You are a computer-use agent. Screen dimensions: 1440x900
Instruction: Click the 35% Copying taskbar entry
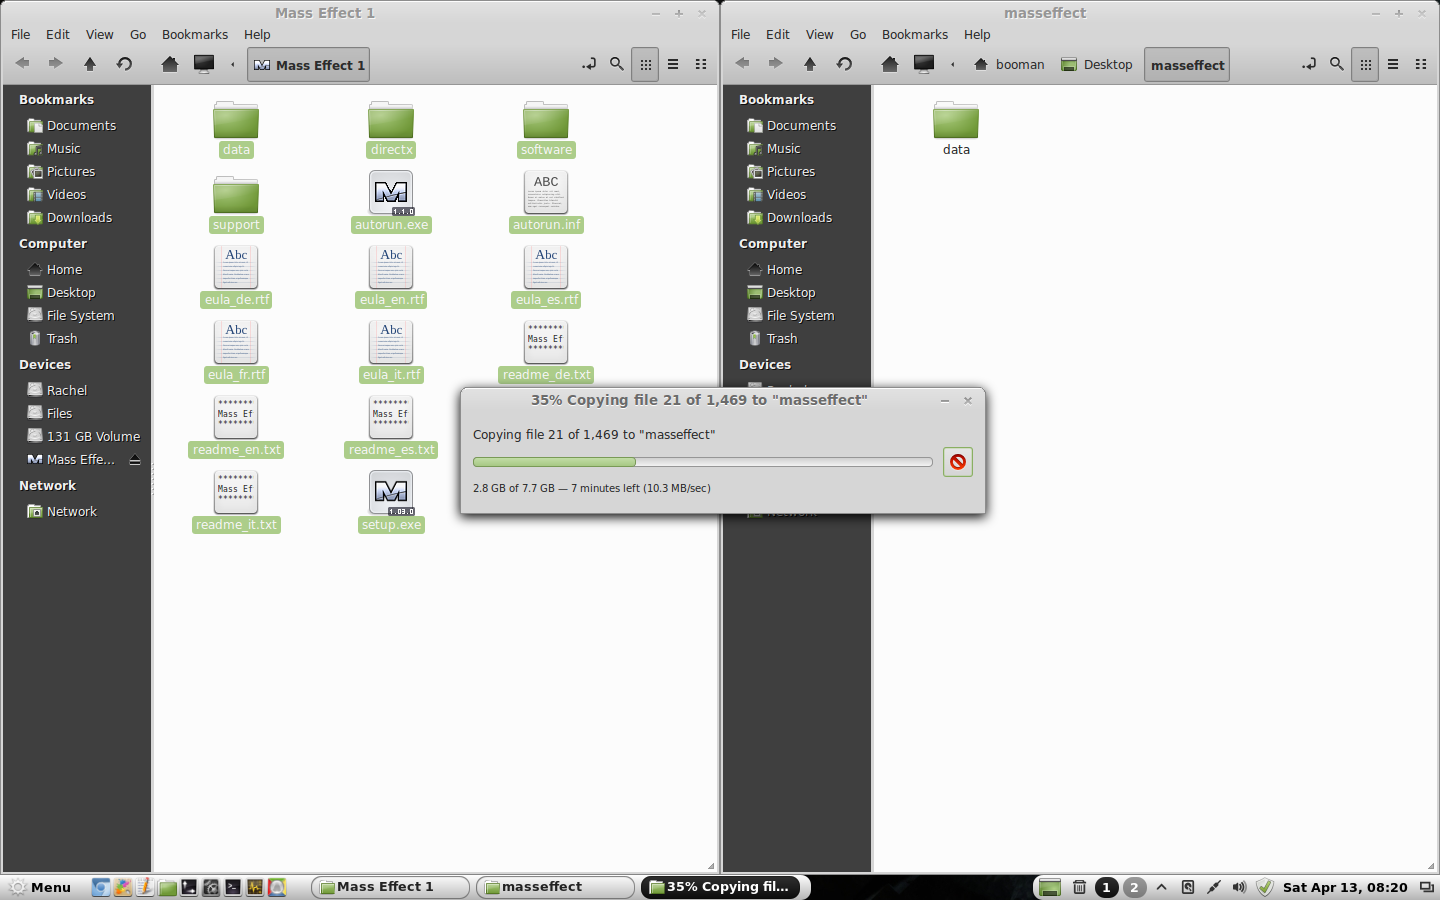click(x=720, y=887)
